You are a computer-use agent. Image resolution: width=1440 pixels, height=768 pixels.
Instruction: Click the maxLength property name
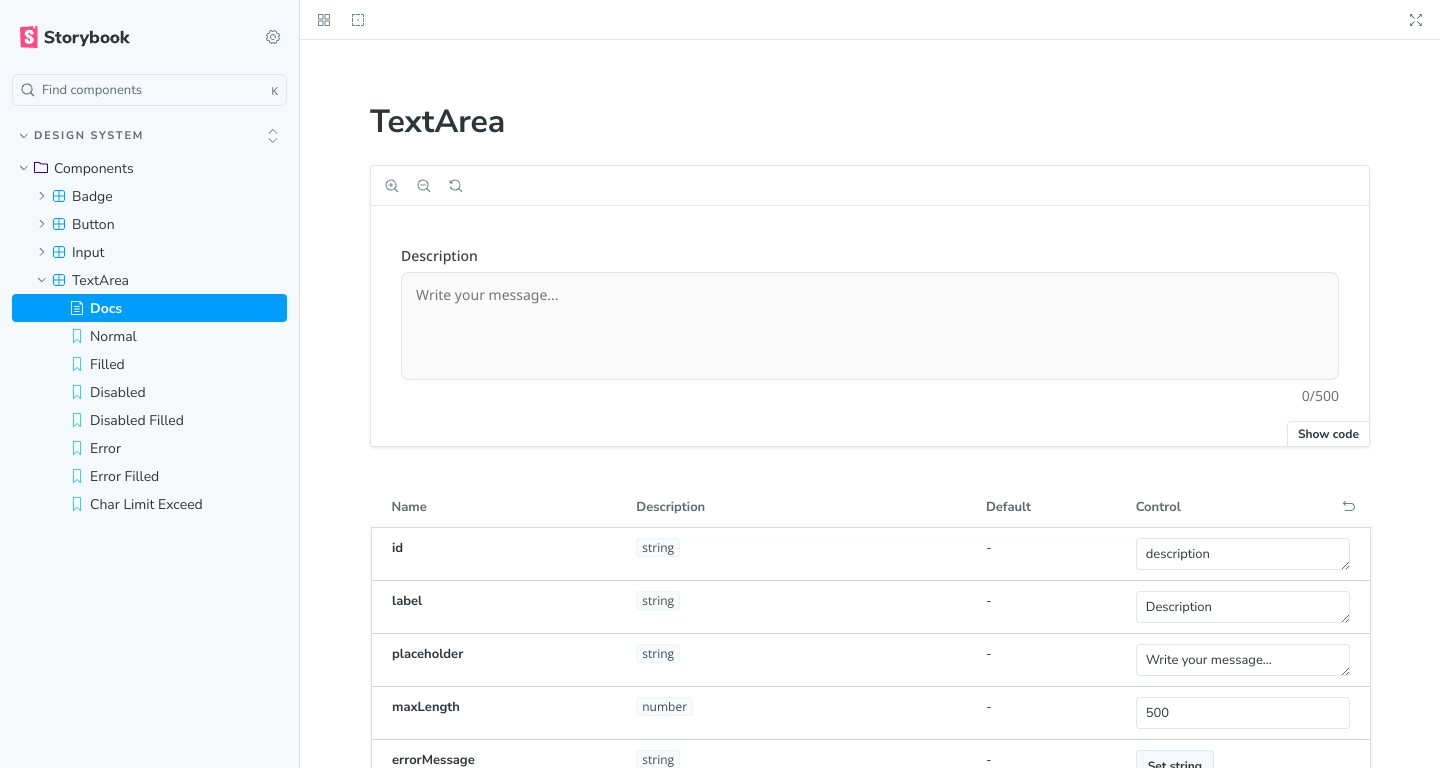click(426, 707)
